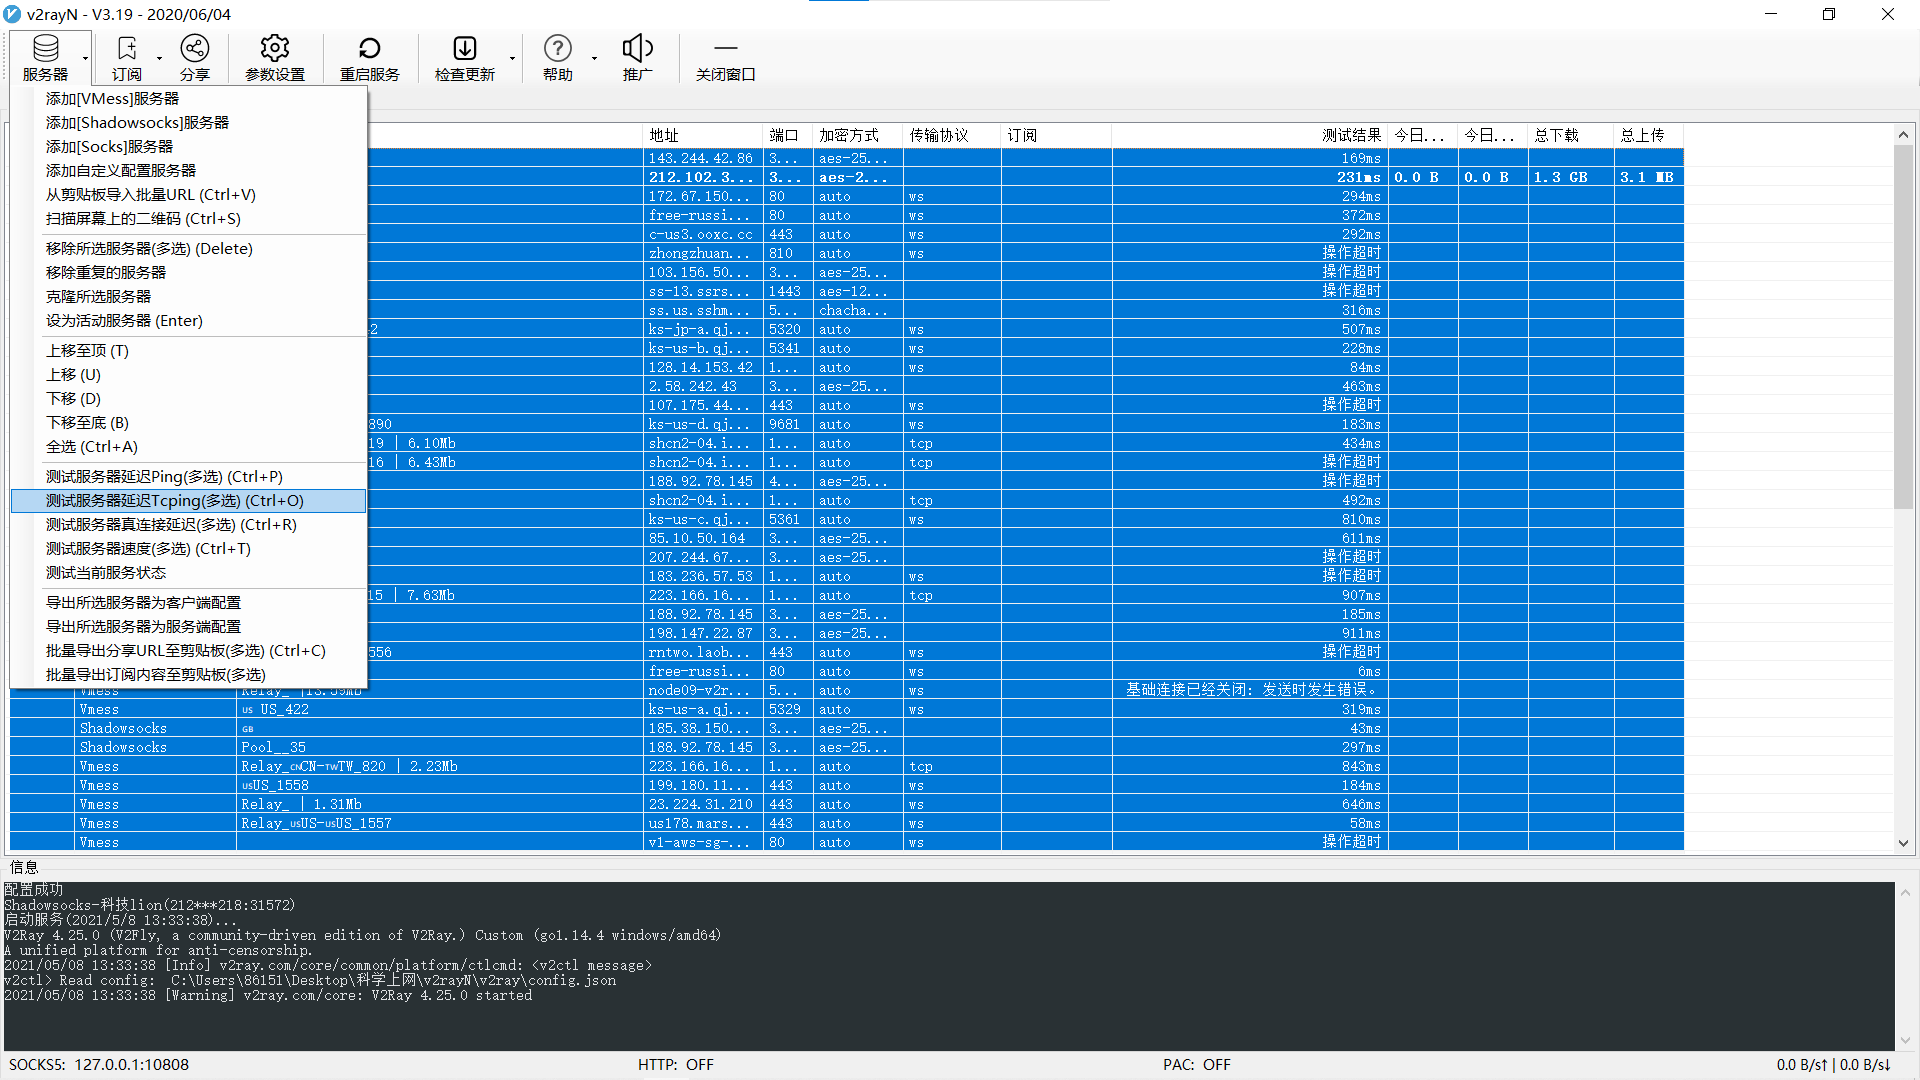Select the row named us US_422
Screen dimensions: 1920x1080
point(846,709)
